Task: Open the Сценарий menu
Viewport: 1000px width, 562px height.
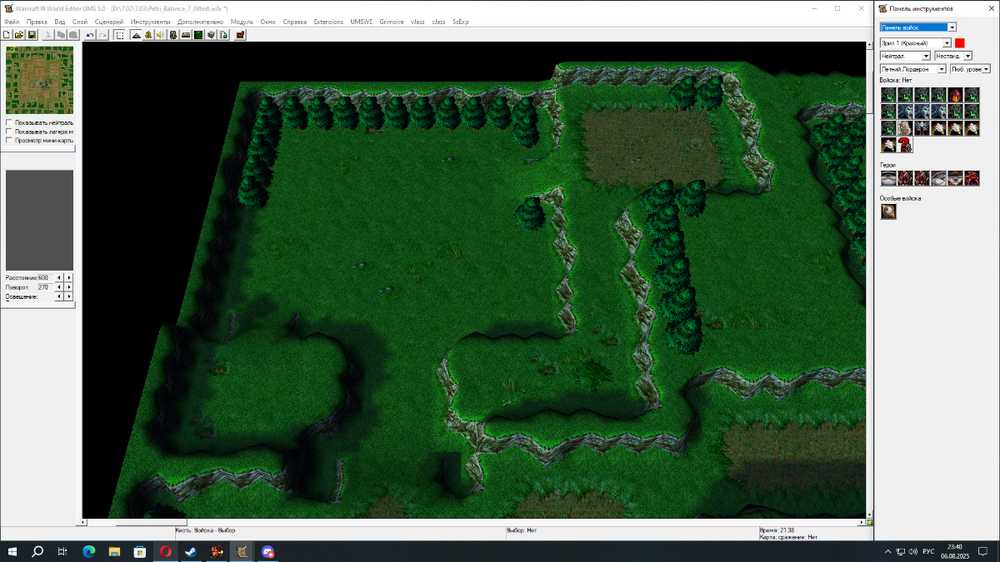Action: [x=109, y=21]
